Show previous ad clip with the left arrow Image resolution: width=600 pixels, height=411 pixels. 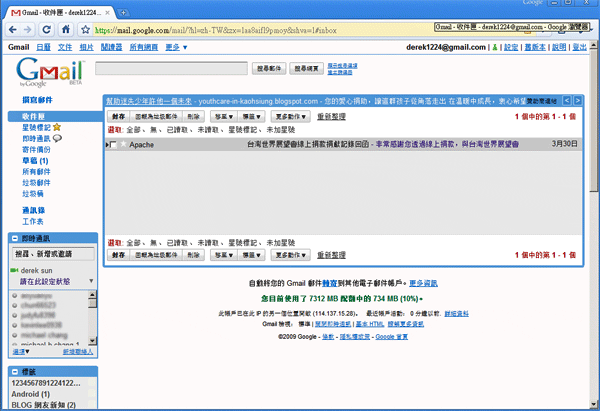coord(567,101)
